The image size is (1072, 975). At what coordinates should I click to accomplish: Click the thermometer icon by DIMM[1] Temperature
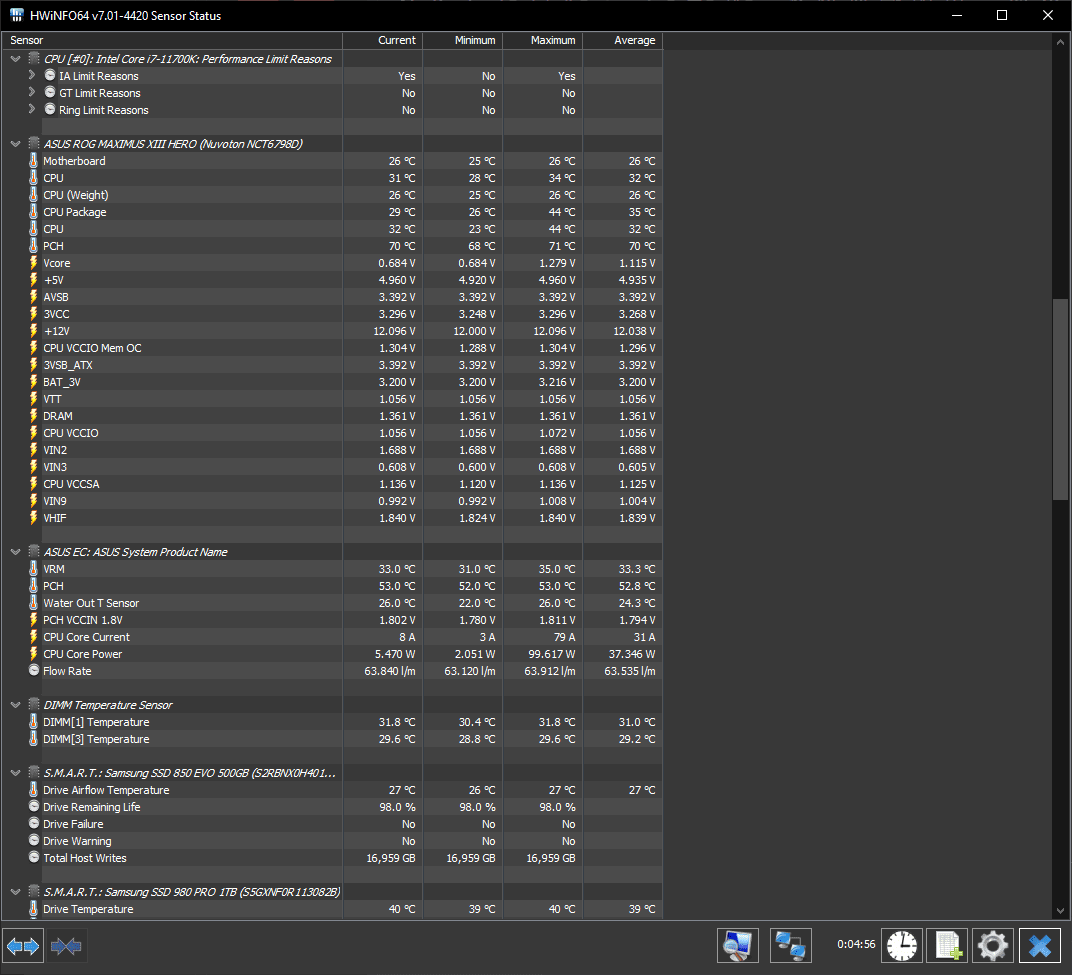[x=34, y=722]
